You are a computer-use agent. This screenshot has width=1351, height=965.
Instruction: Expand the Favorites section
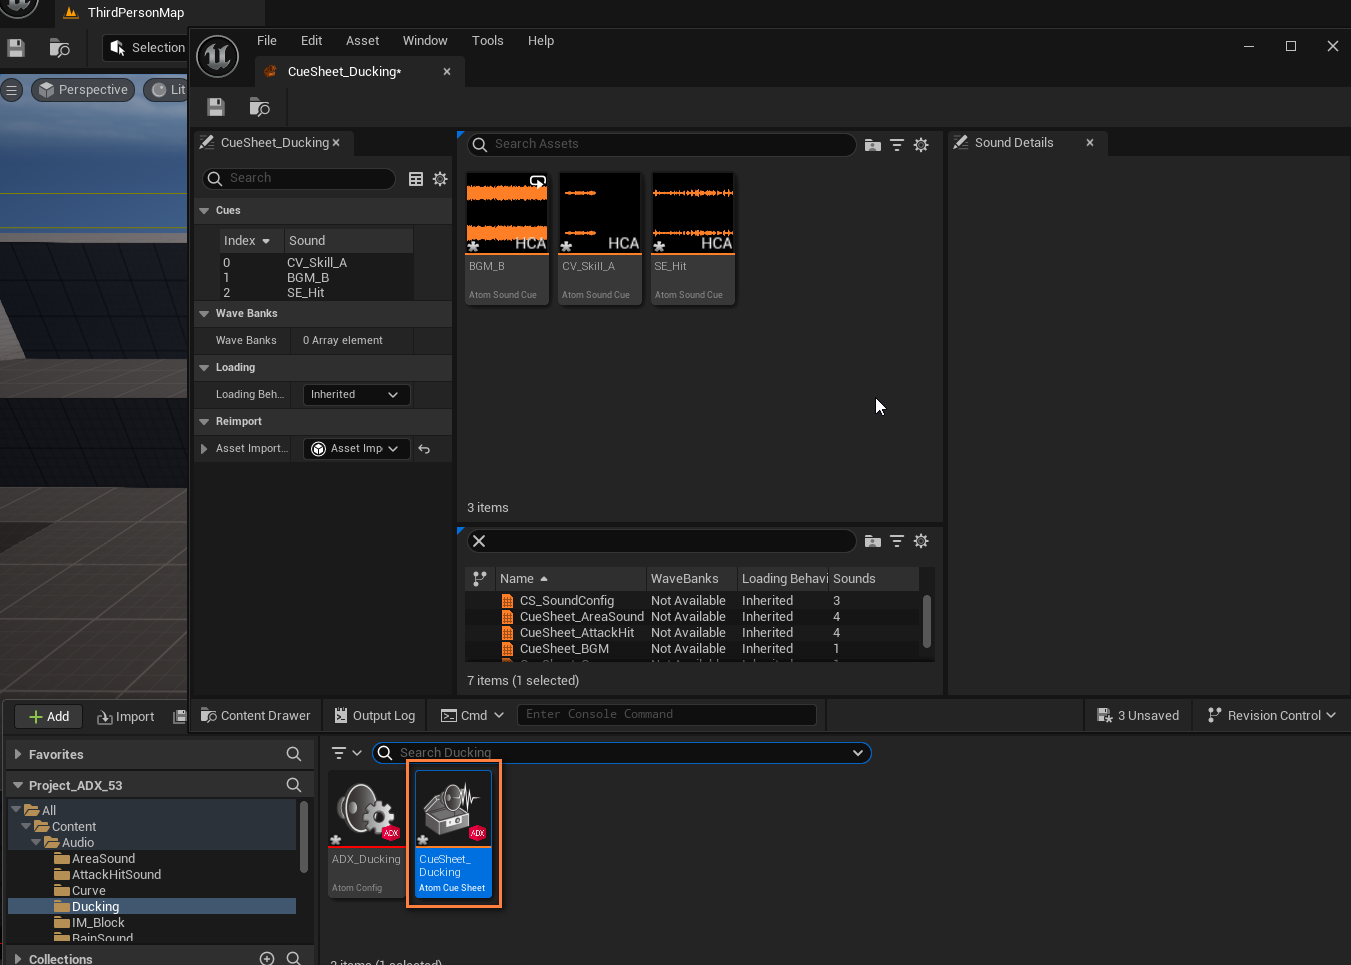coord(18,754)
